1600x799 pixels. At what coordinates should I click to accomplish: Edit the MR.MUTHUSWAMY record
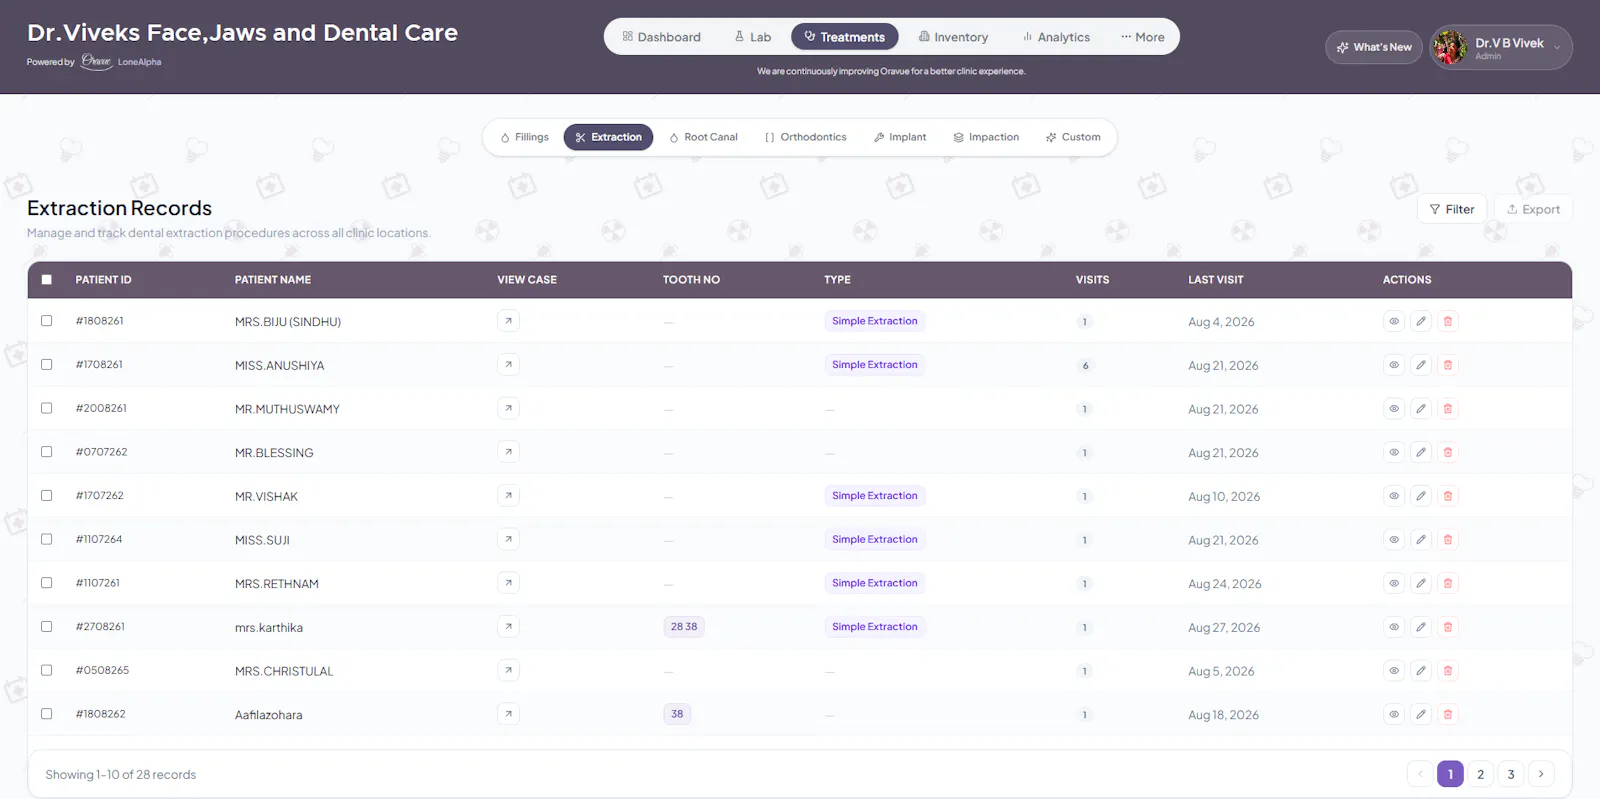coord(1421,408)
